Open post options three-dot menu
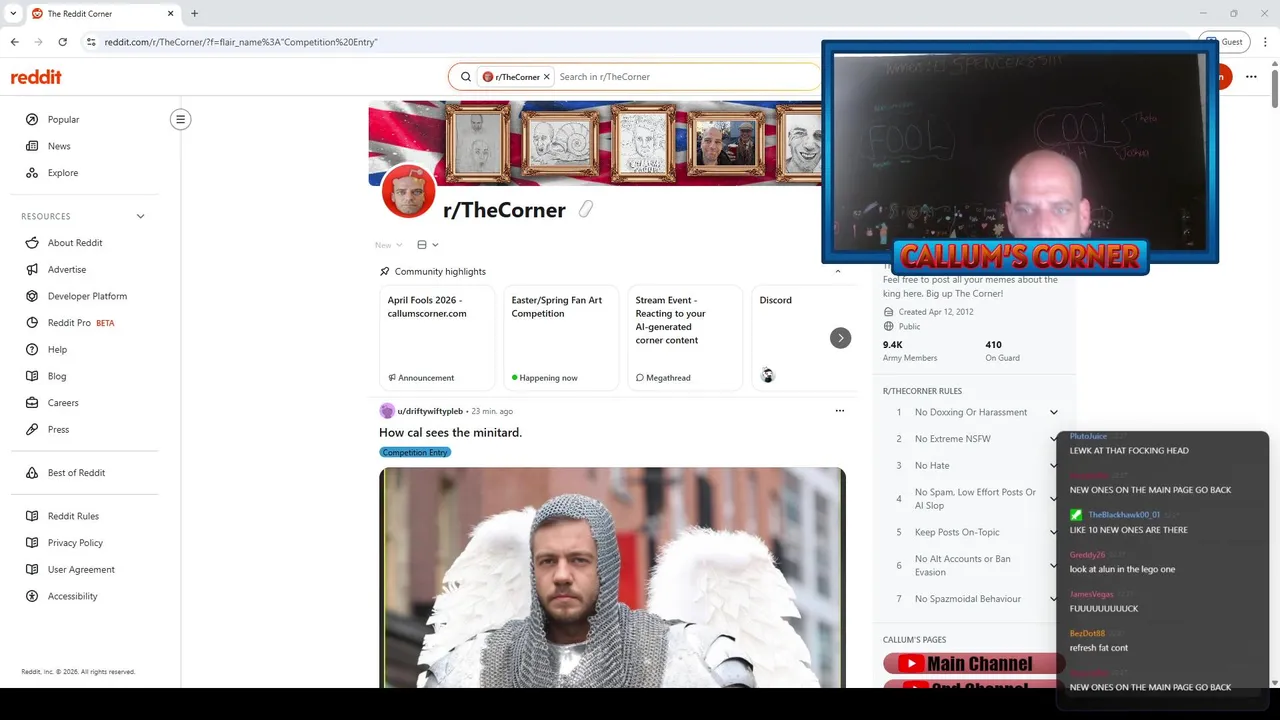 click(840, 411)
